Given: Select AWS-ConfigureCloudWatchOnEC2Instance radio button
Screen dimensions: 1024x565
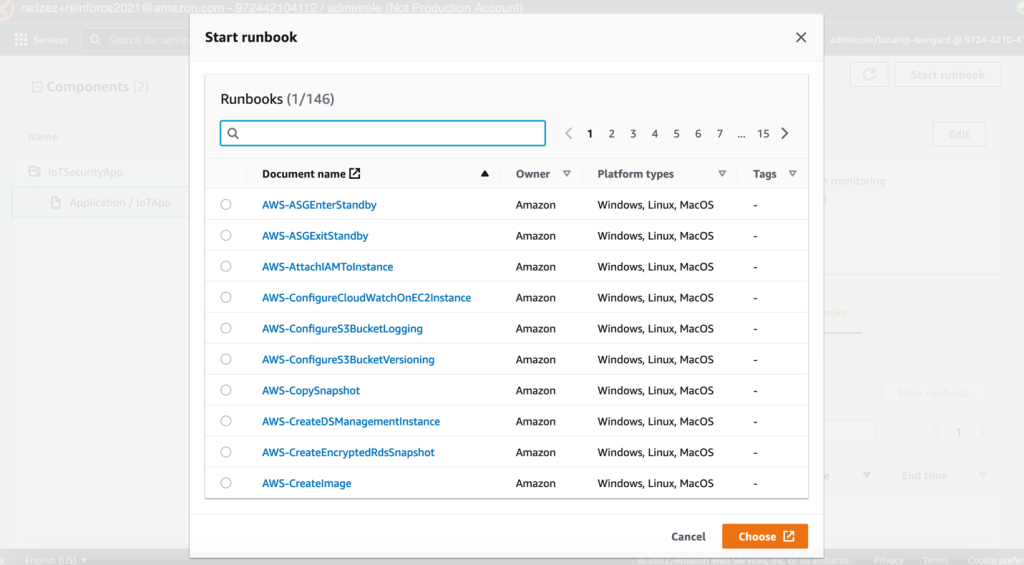Looking at the screenshot, I should [x=226, y=297].
